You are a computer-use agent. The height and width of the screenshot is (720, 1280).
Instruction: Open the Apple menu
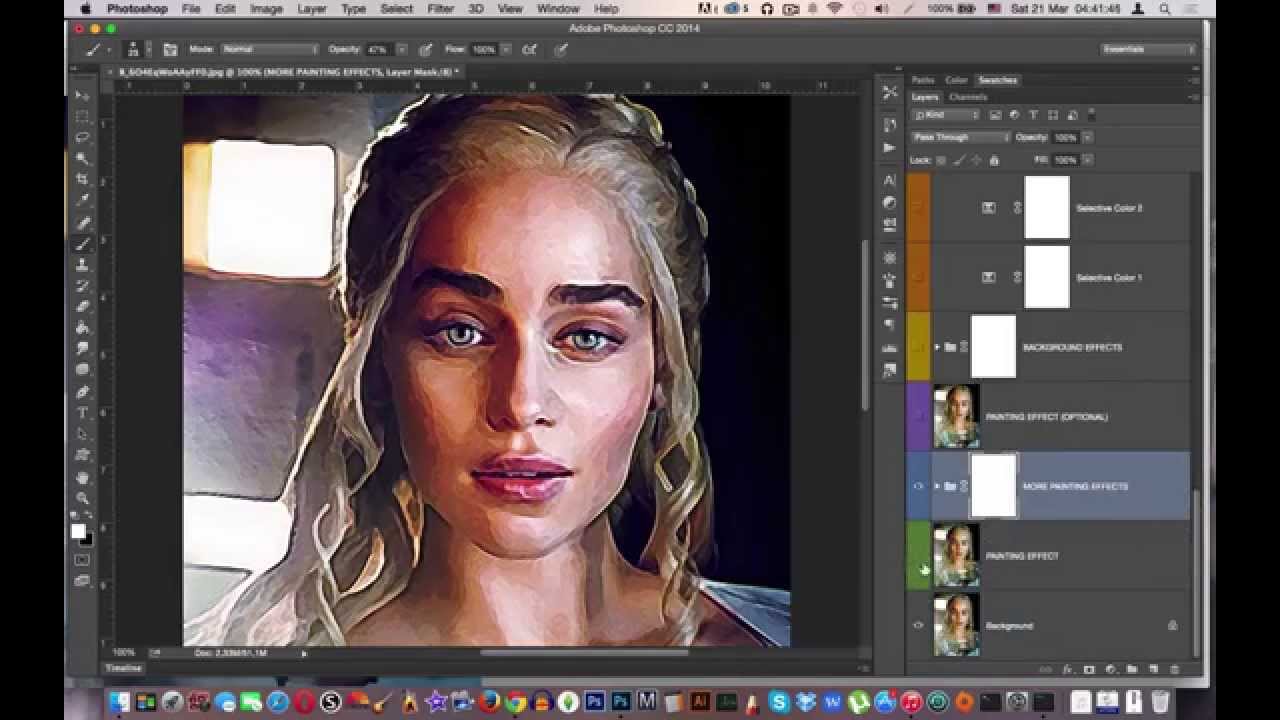(x=85, y=8)
